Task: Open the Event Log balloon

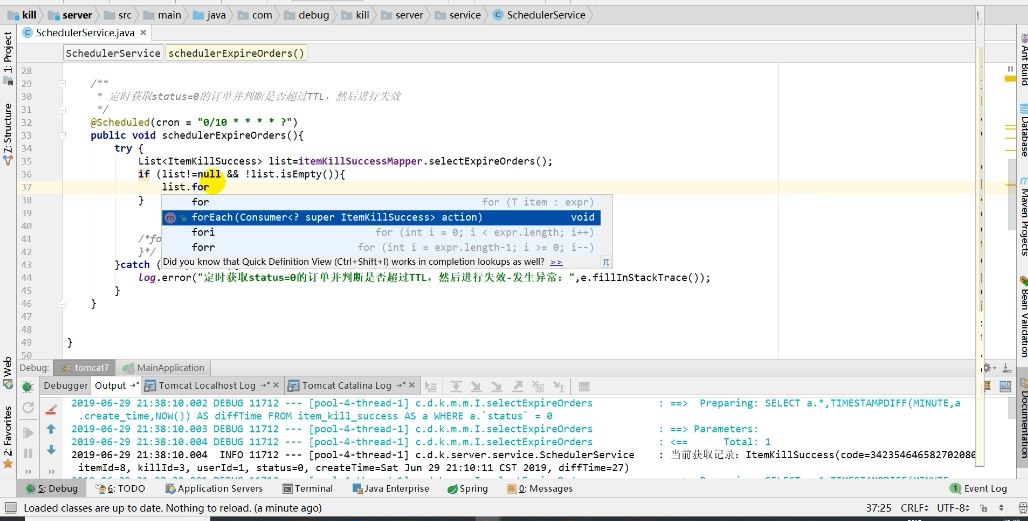Action: coord(978,489)
